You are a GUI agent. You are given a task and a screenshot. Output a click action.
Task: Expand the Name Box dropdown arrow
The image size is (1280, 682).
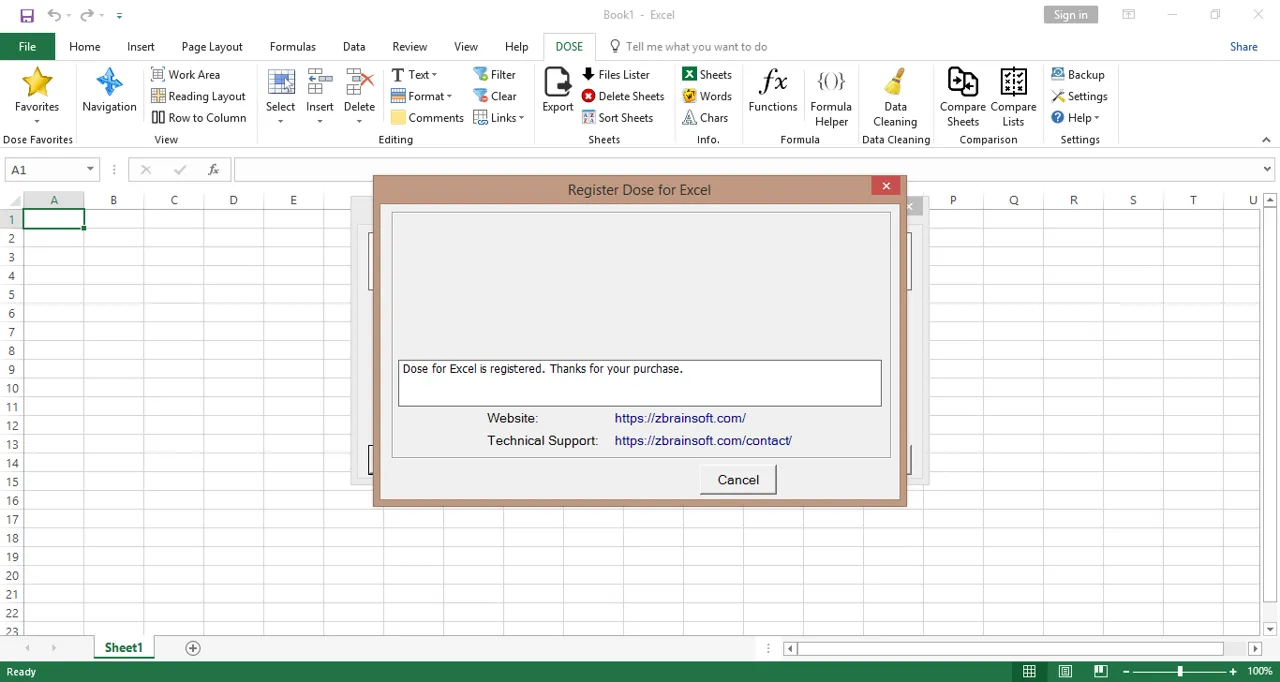[90, 170]
